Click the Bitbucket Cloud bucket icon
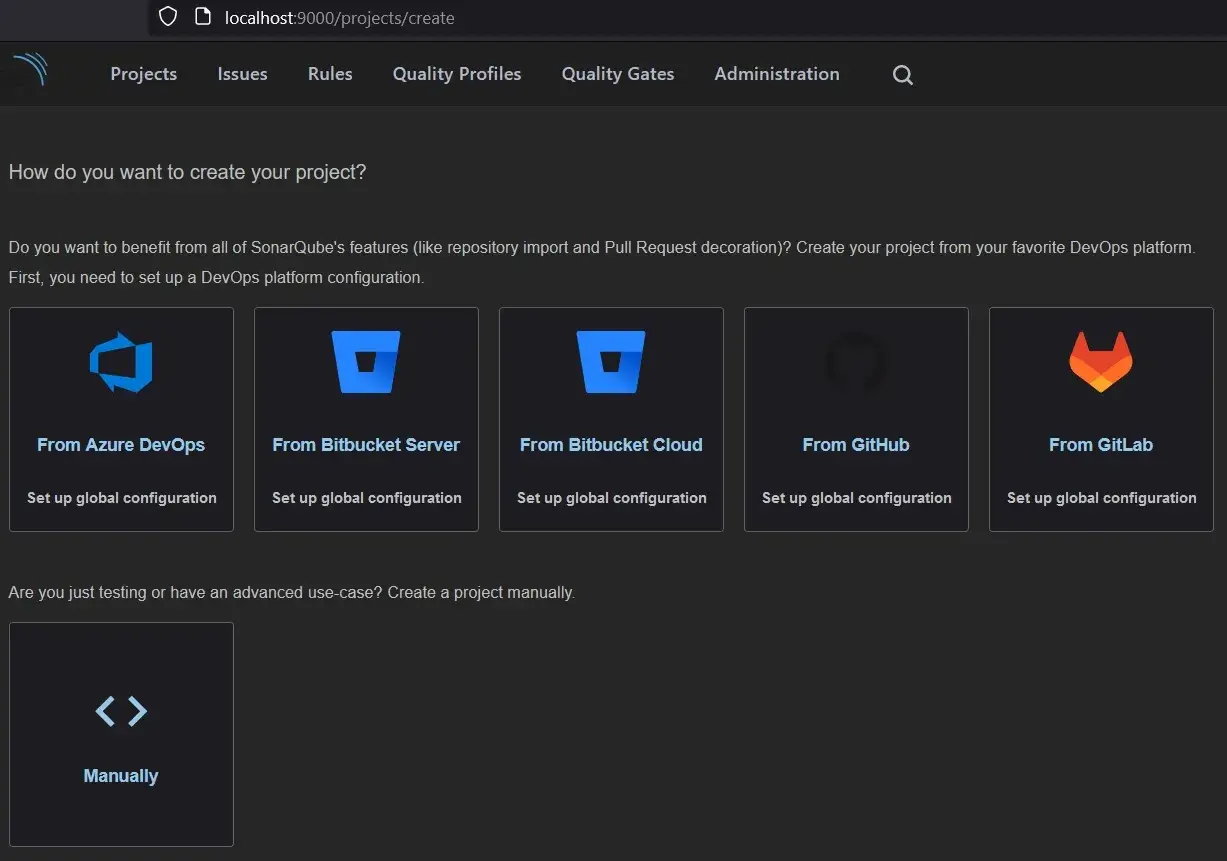The height and width of the screenshot is (861, 1227). click(611, 362)
